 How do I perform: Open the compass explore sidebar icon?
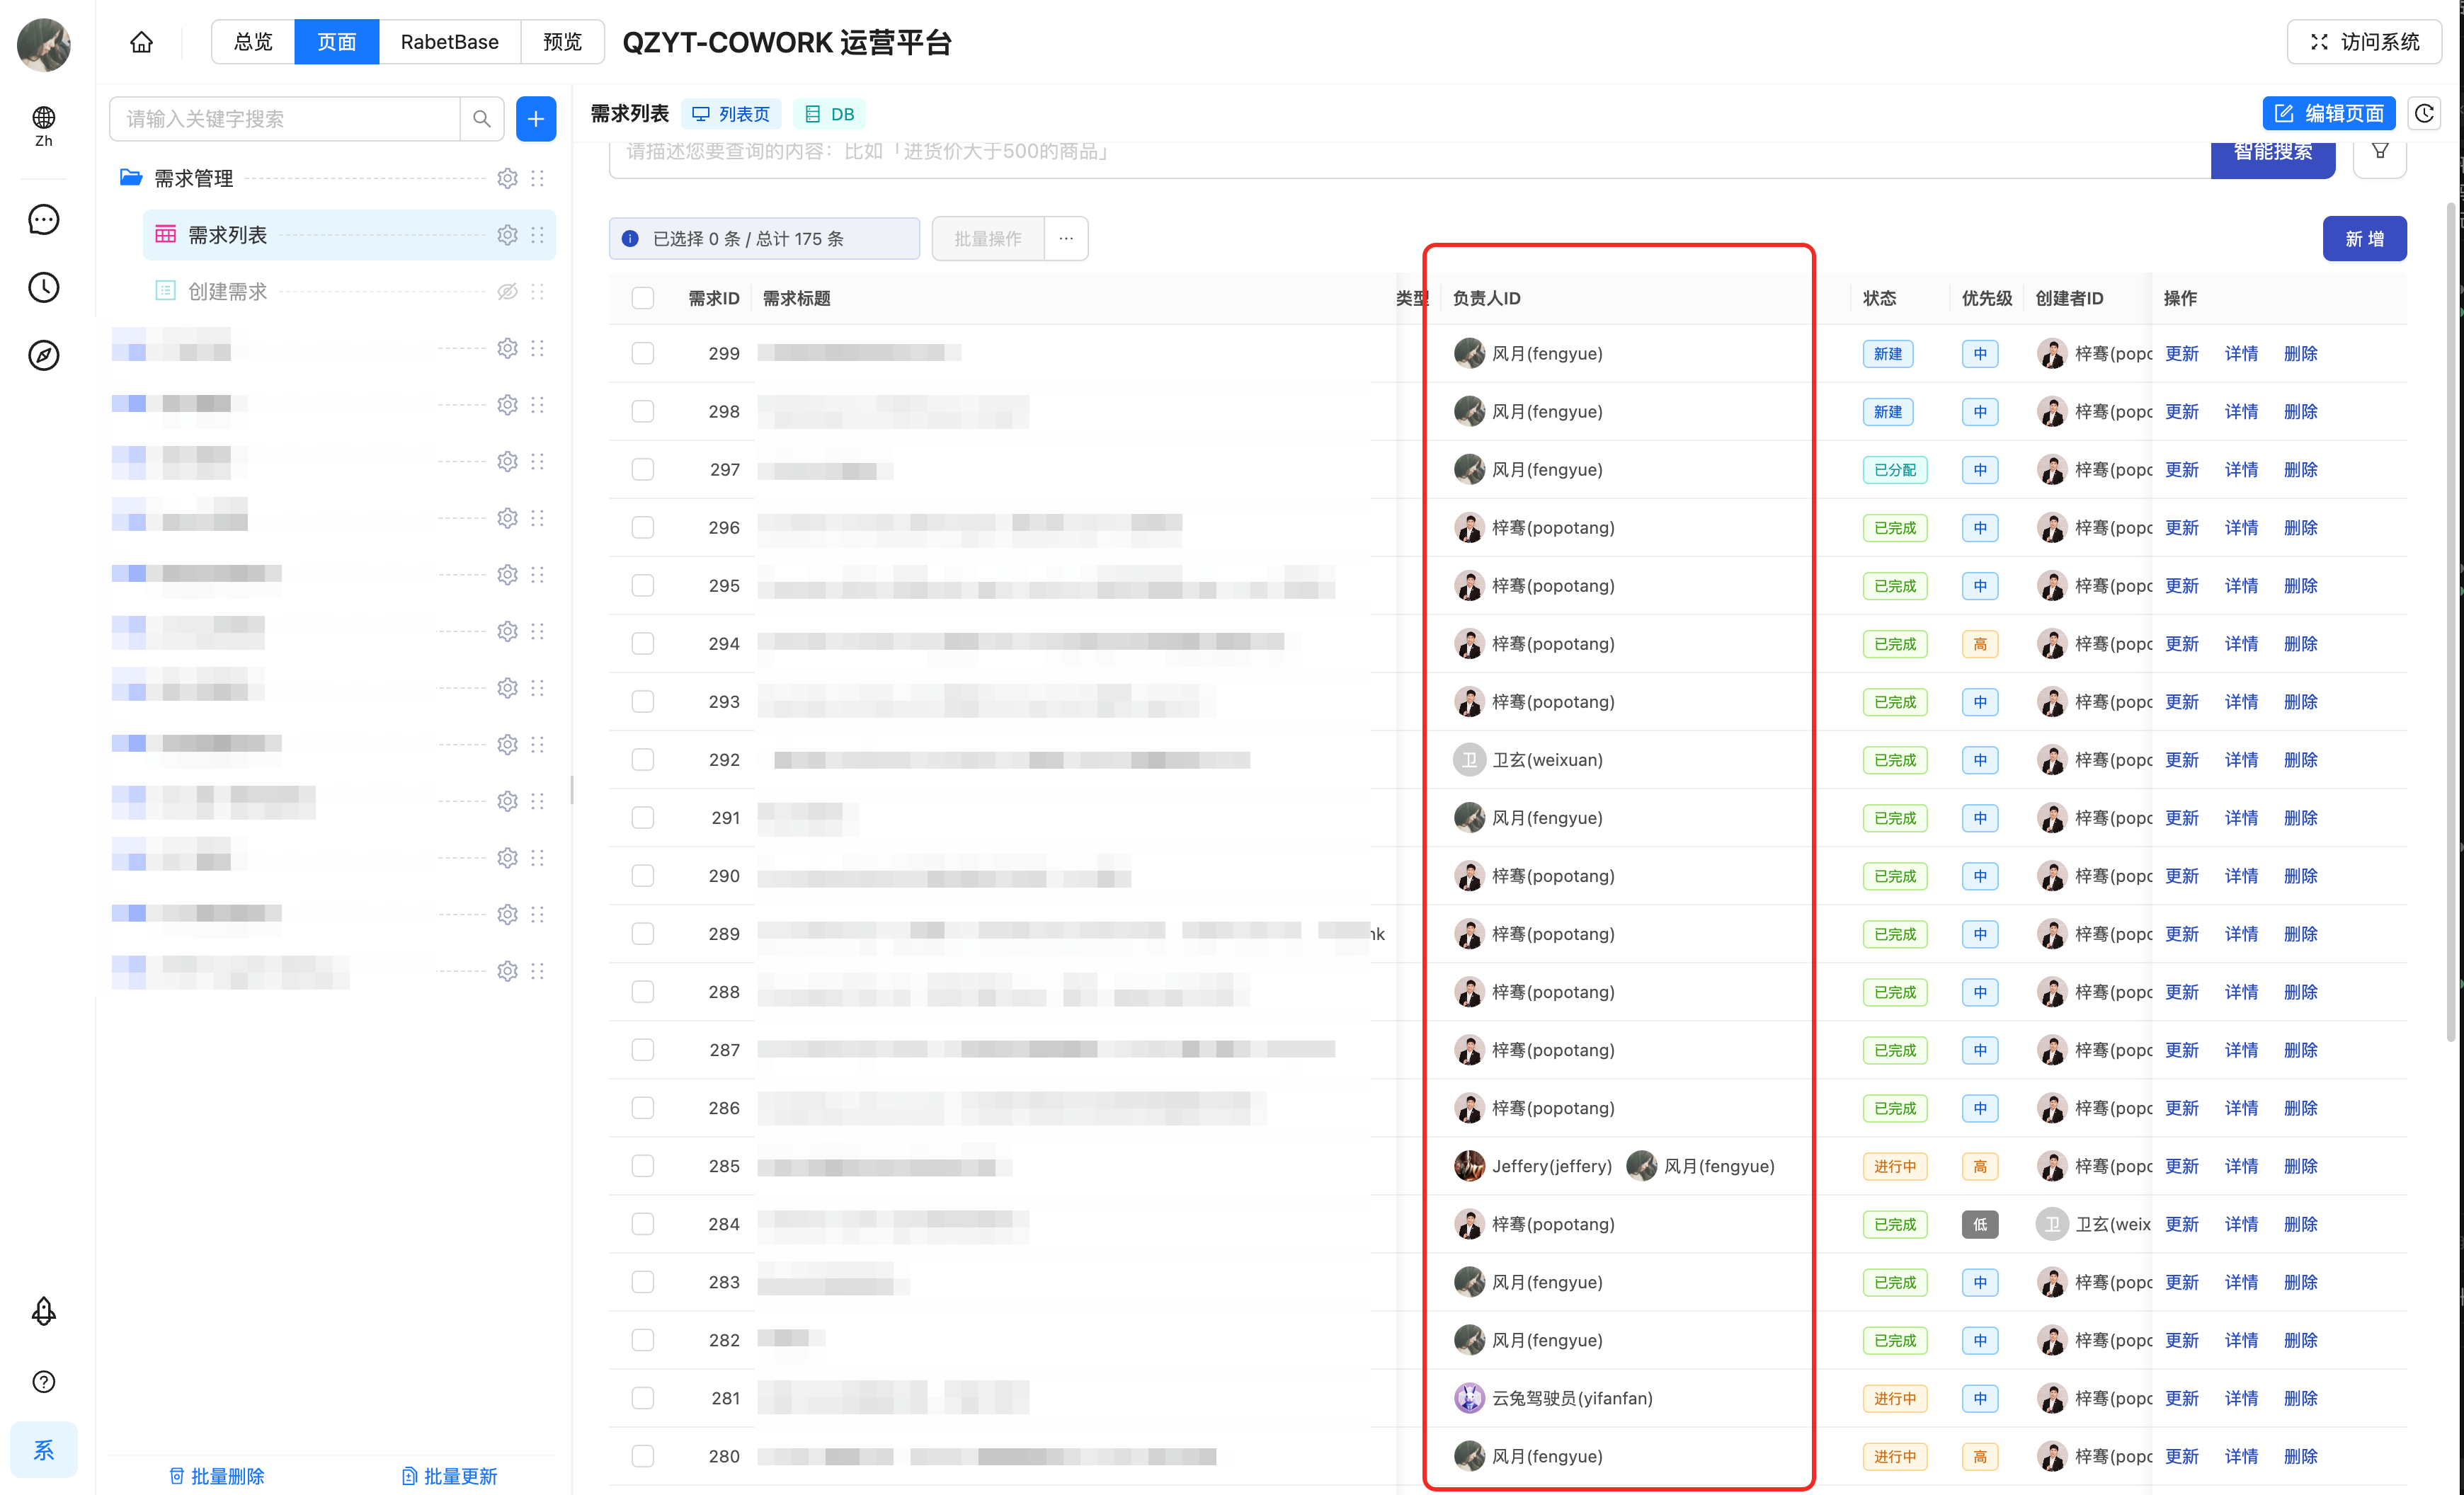(x=44, y=355)
